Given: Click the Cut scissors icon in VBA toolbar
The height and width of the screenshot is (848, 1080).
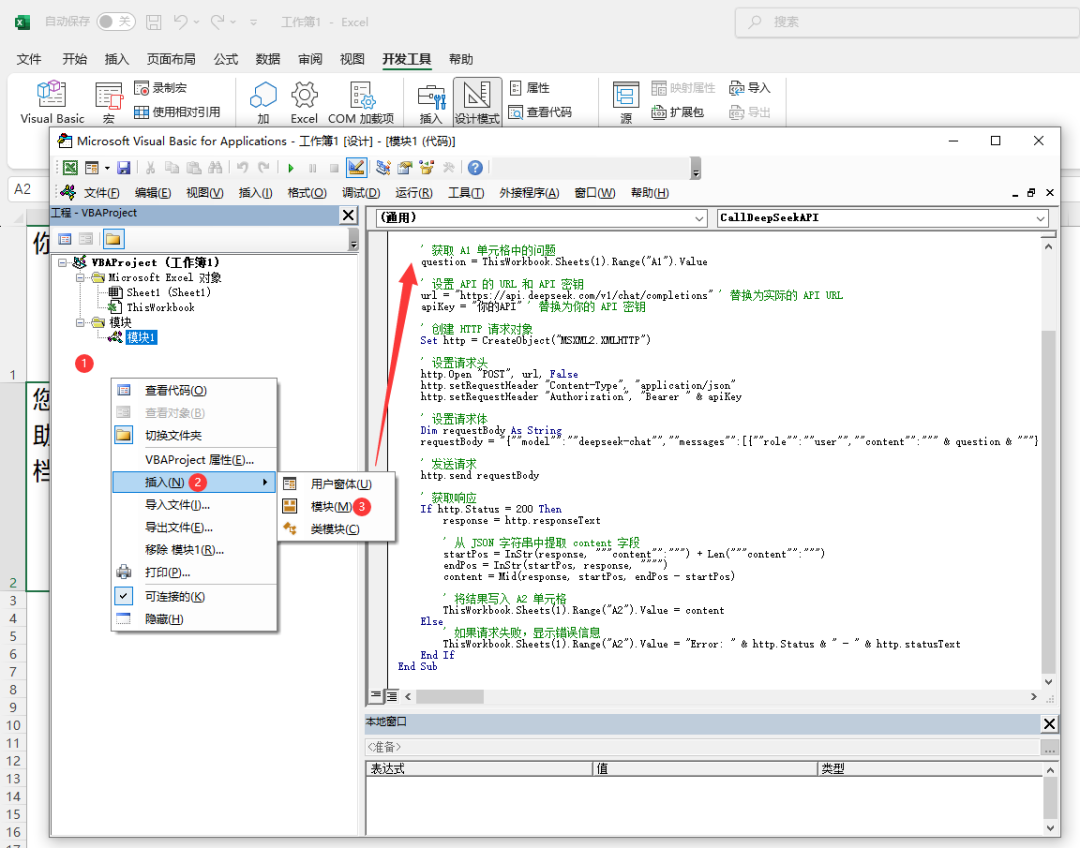Looking at the screenshot, I should pyautogui.click(x=150, y=167).
